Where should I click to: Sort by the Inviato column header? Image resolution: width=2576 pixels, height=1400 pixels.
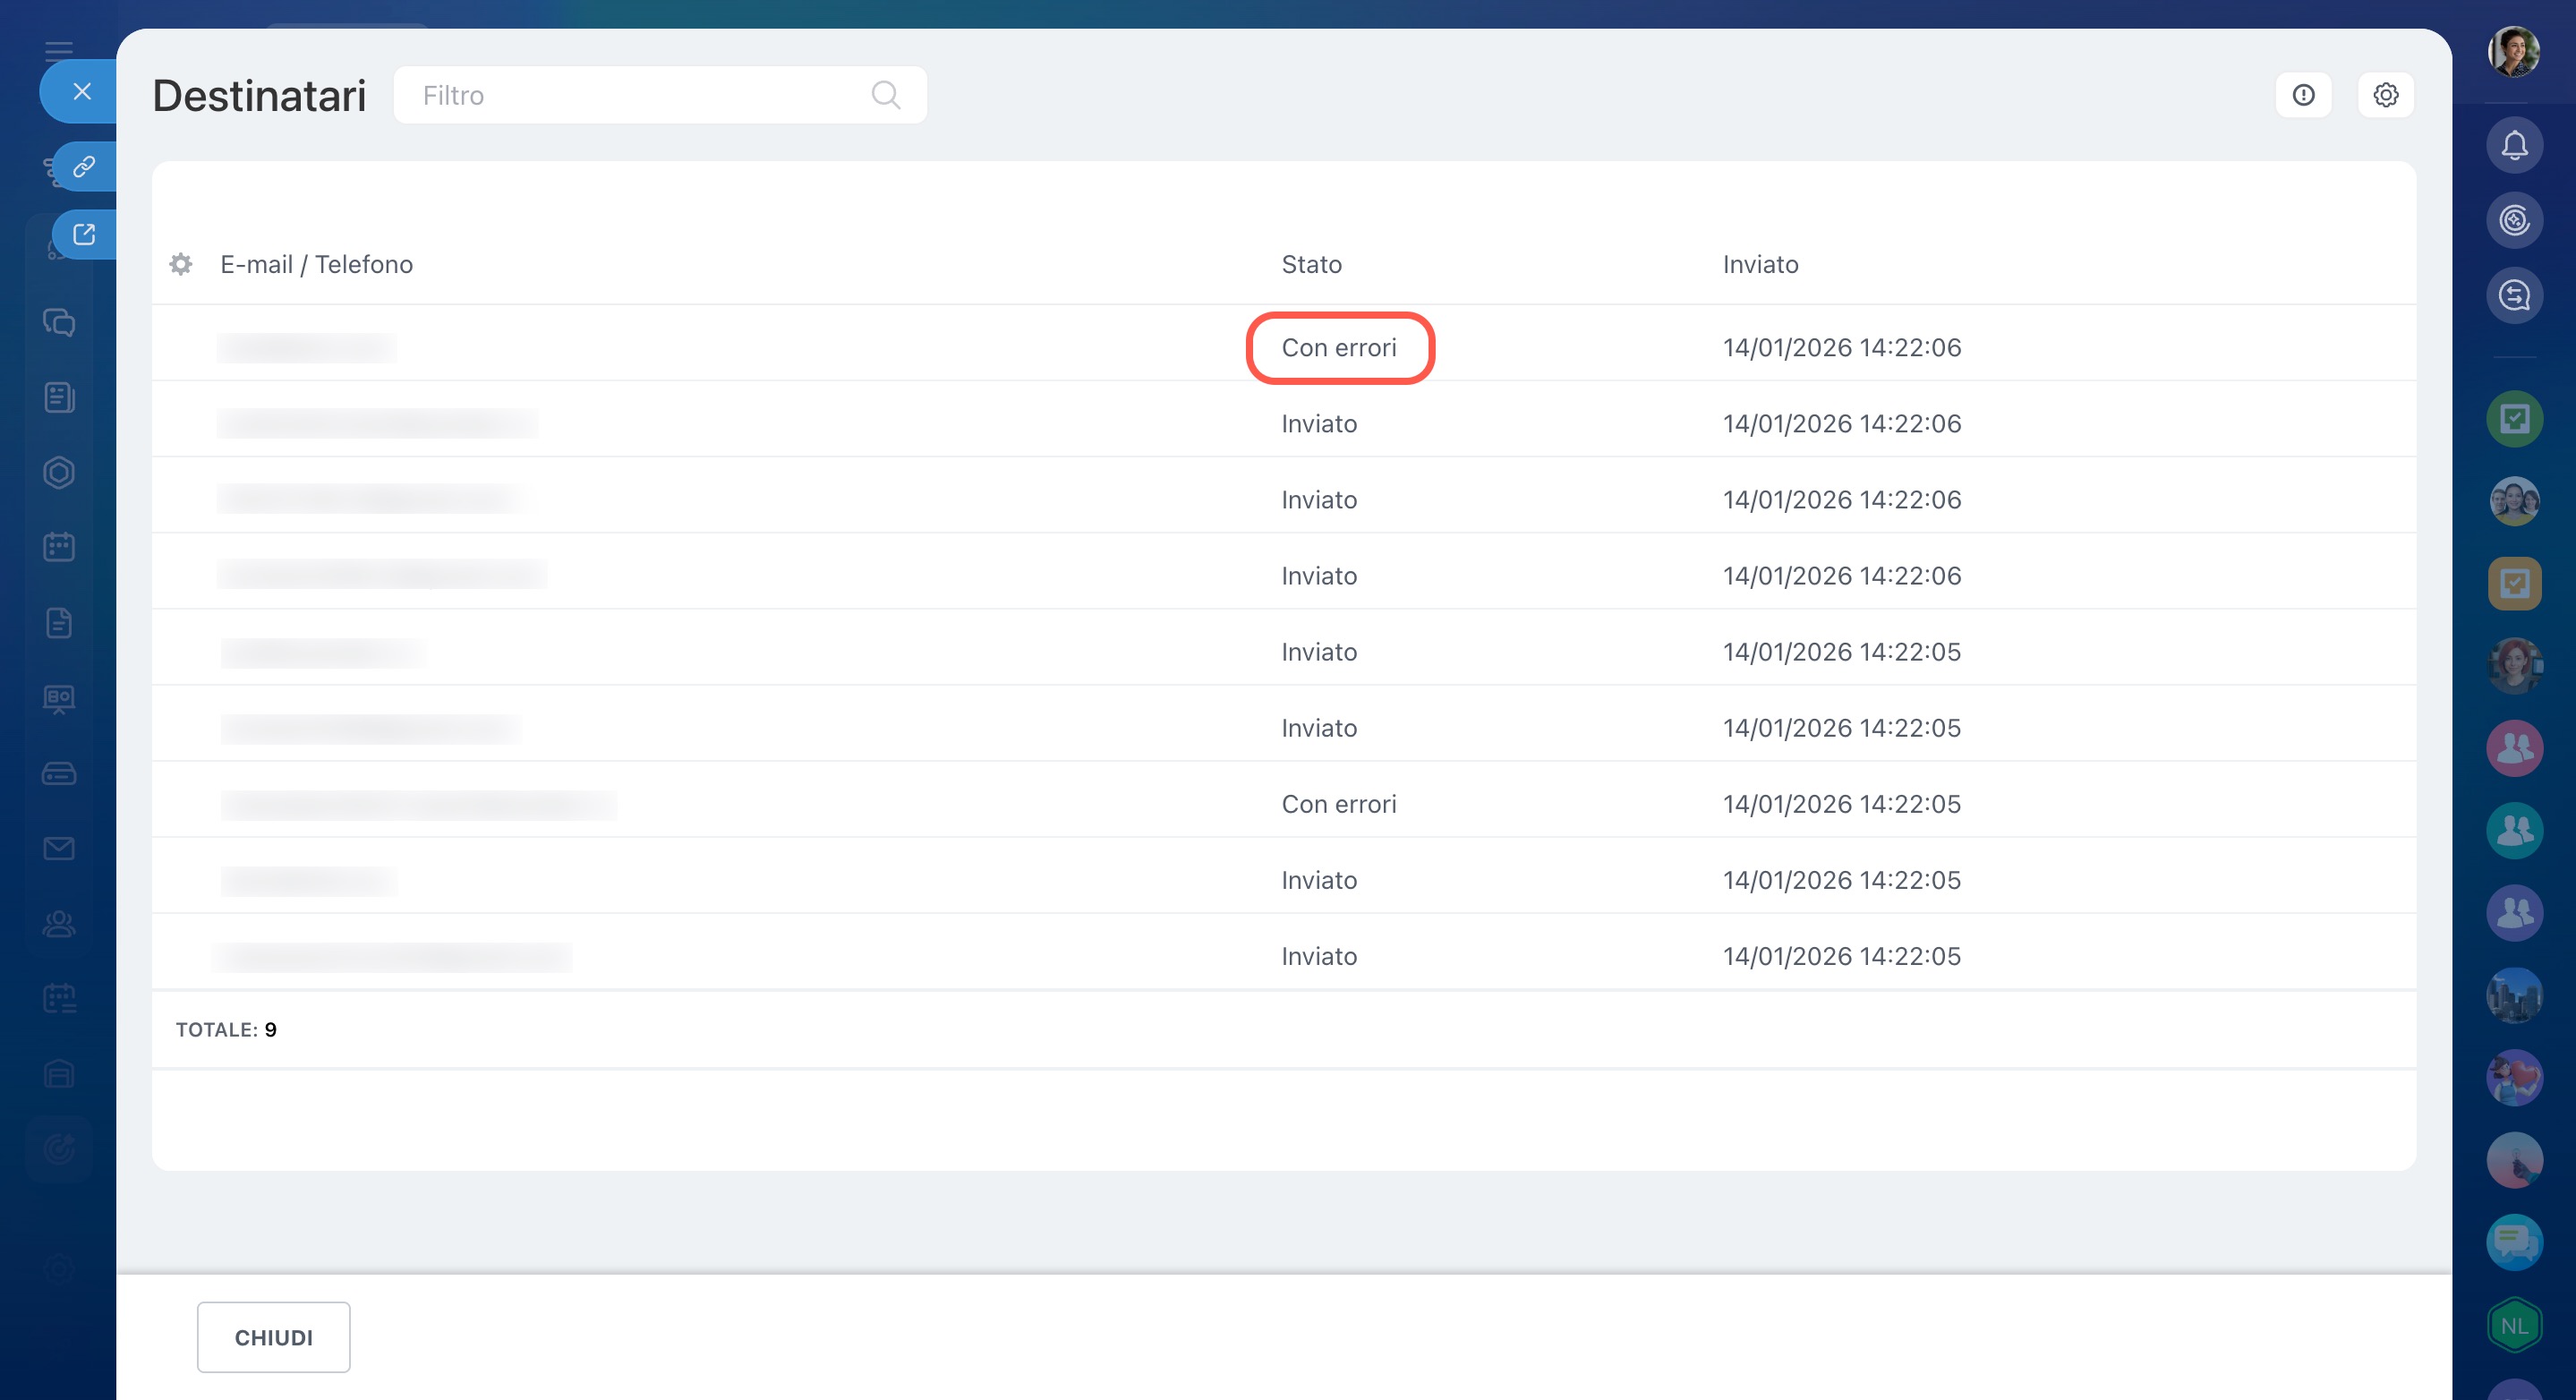(1760, 264)
